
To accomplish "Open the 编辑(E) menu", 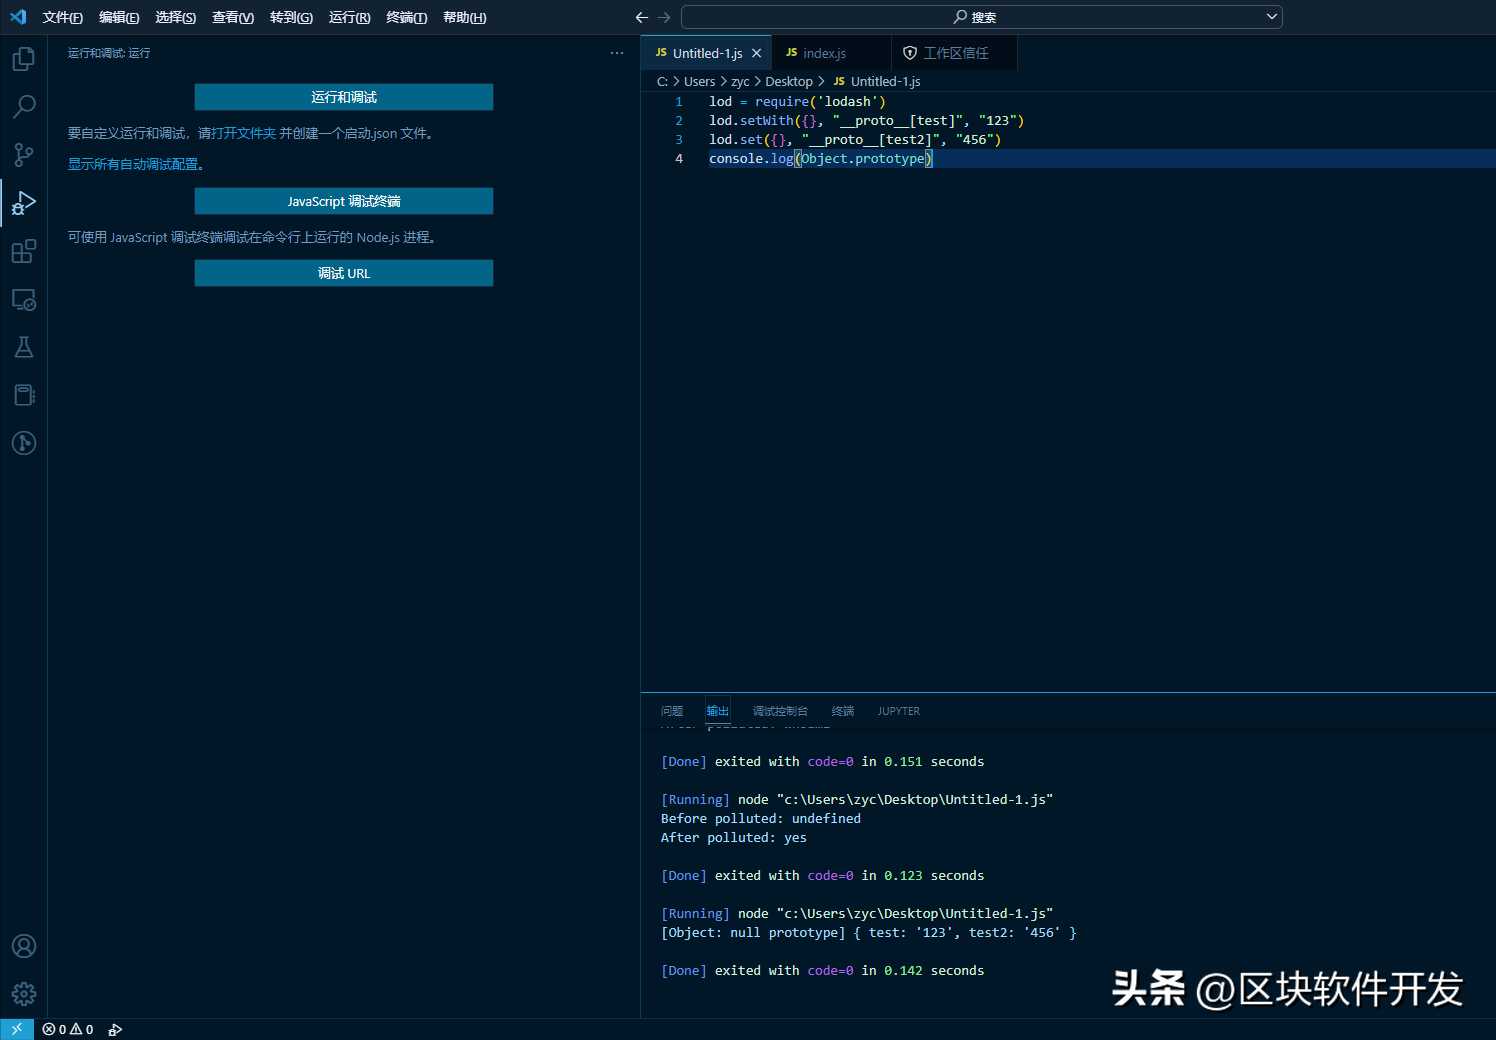I will pyautogui.click(x=119, y=17).
